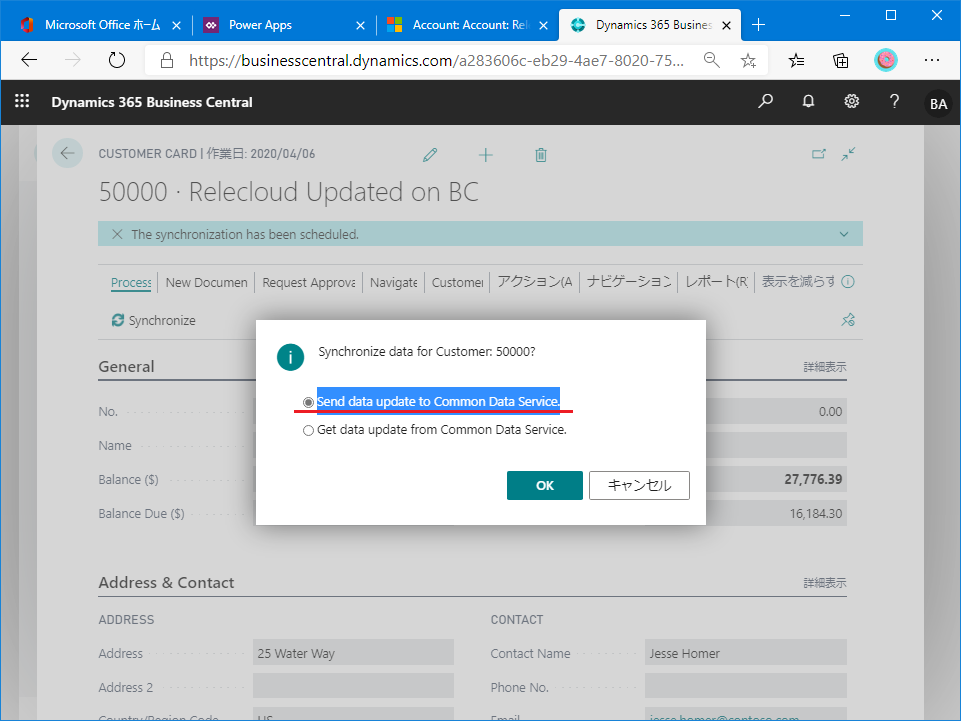Image resolution: width=961 pixels, height=721 pixels.
Task: Open the New Document action tab
Action: tap(207, 283)
